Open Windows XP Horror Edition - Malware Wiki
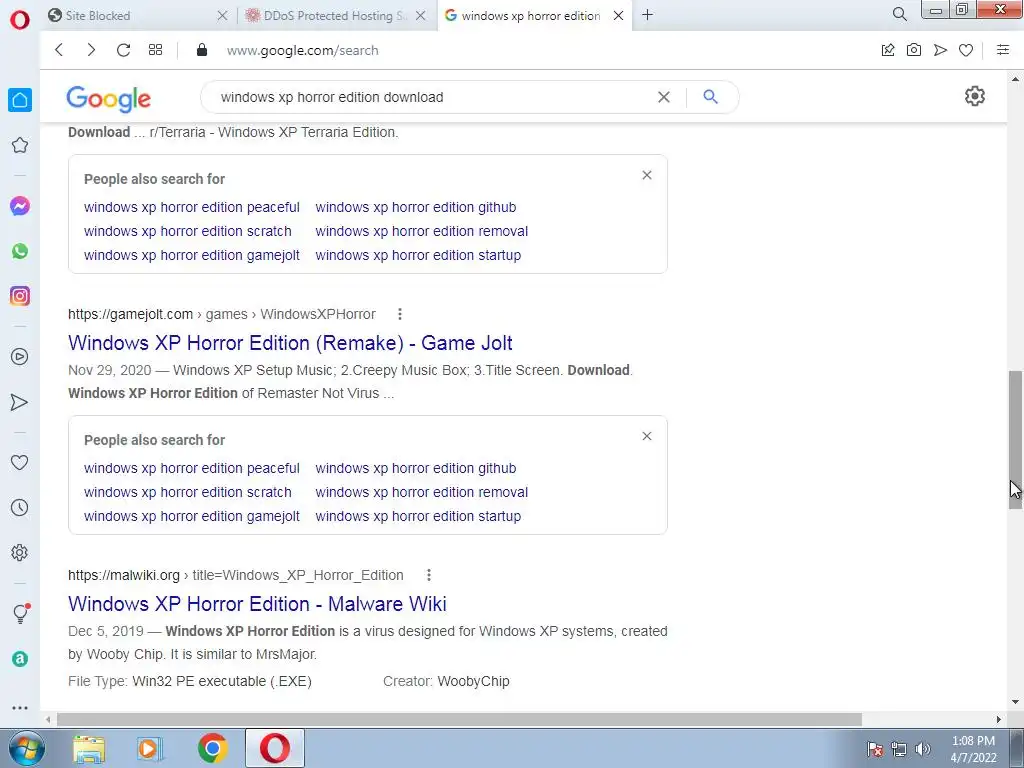The width and height of the screenshot is (1024, 768). [x=257, y=604]
